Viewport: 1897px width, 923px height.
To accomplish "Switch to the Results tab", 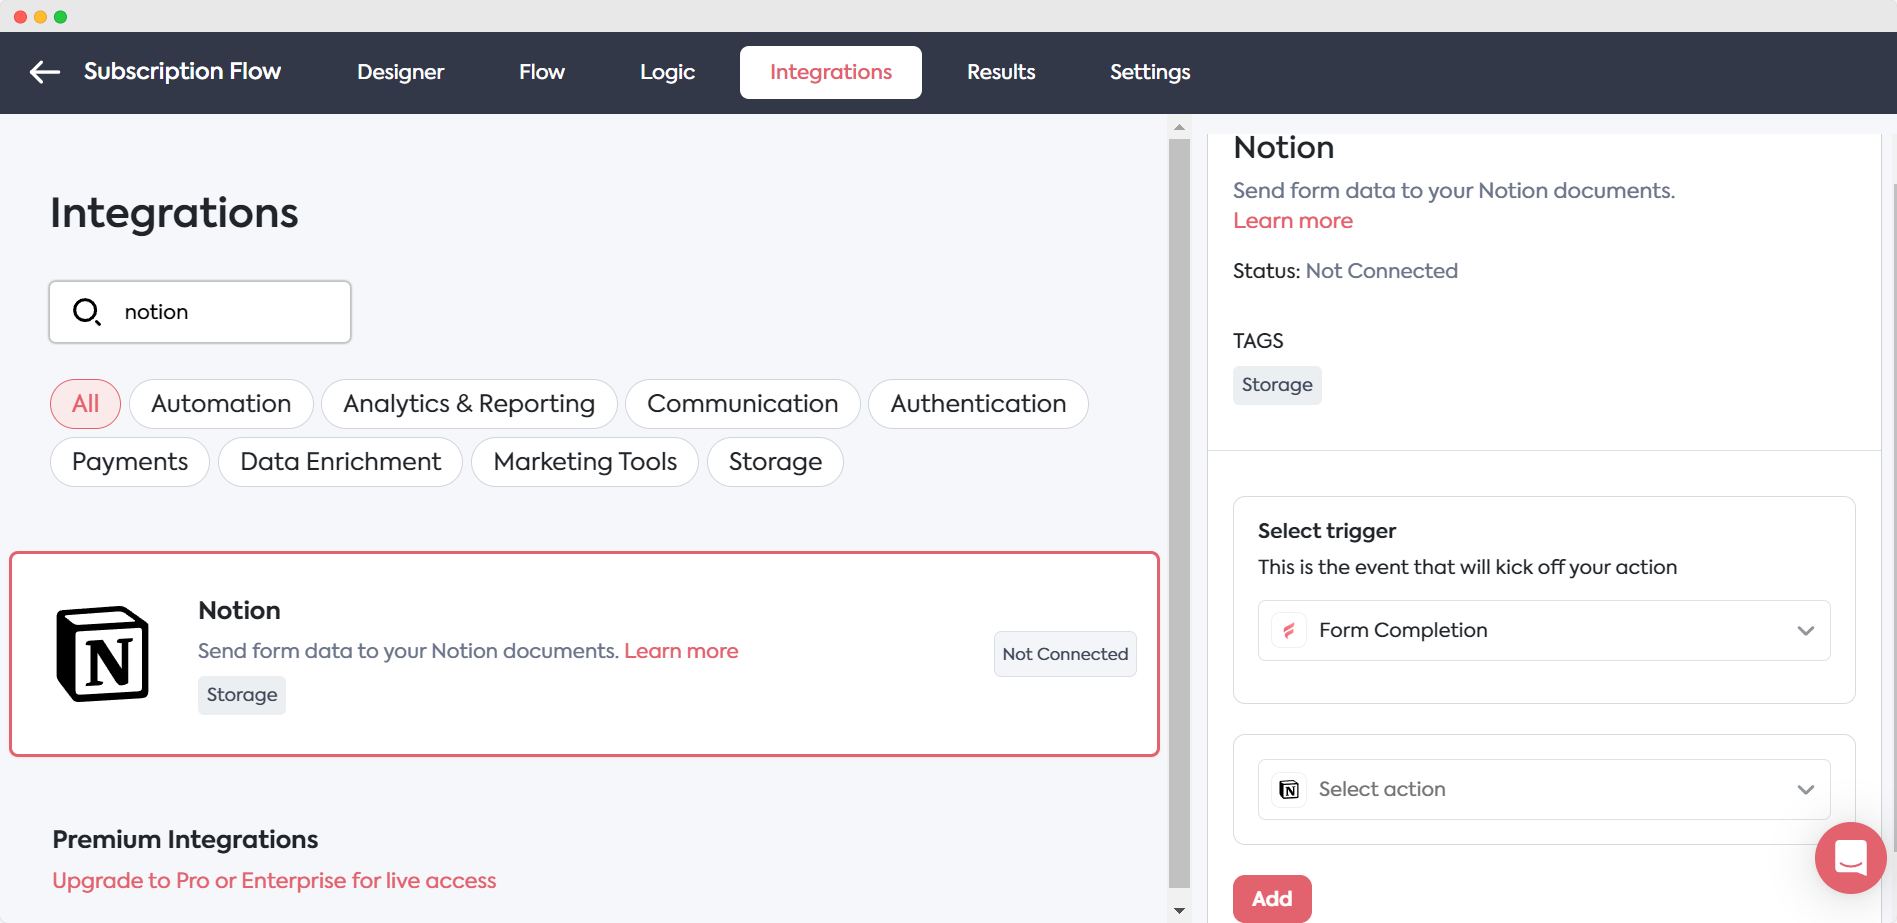I will tap(1000, 72).
